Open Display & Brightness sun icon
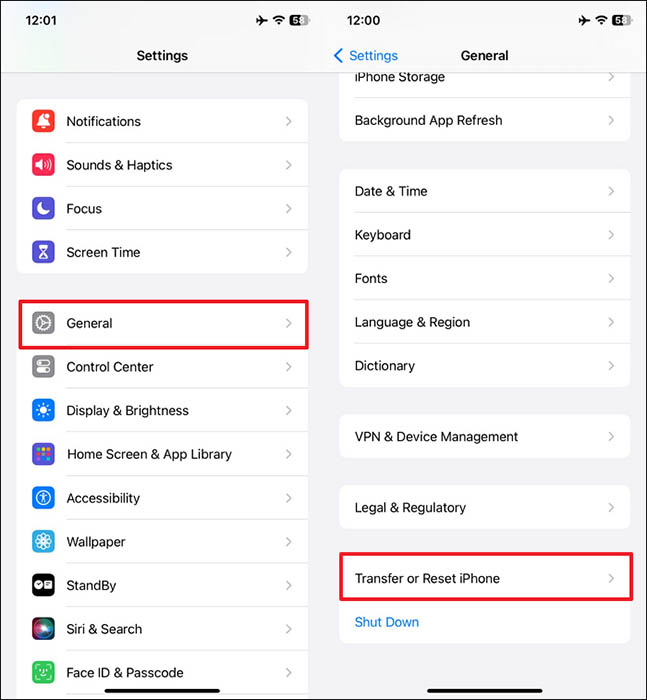The height and width of the screenshot is (700, 647). pos(43,410)
